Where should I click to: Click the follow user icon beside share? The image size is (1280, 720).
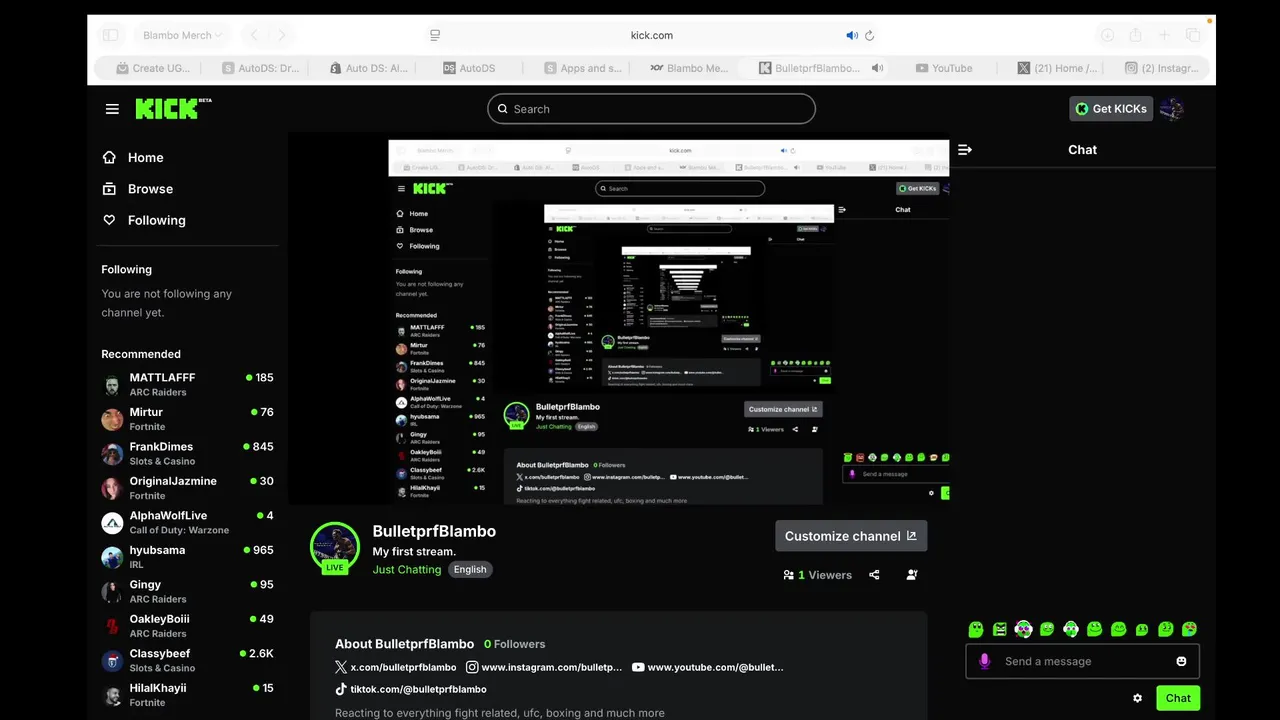pyautogui.click(x=912, y=575)
